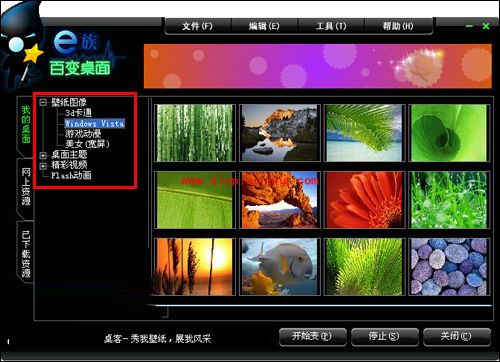Select the 壁纸图像 tree label
500x362 pixels.
(69, 102)
